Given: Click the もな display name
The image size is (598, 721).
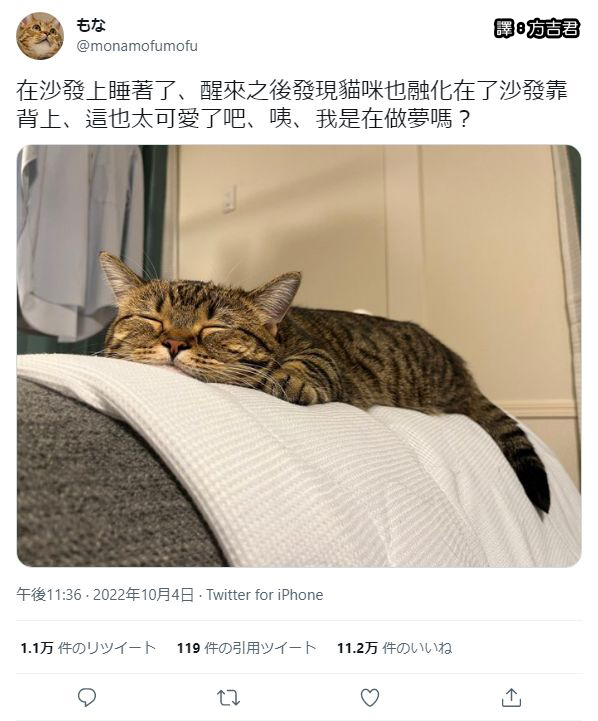Looking at the screenshot, I should (x=91, y=25).
